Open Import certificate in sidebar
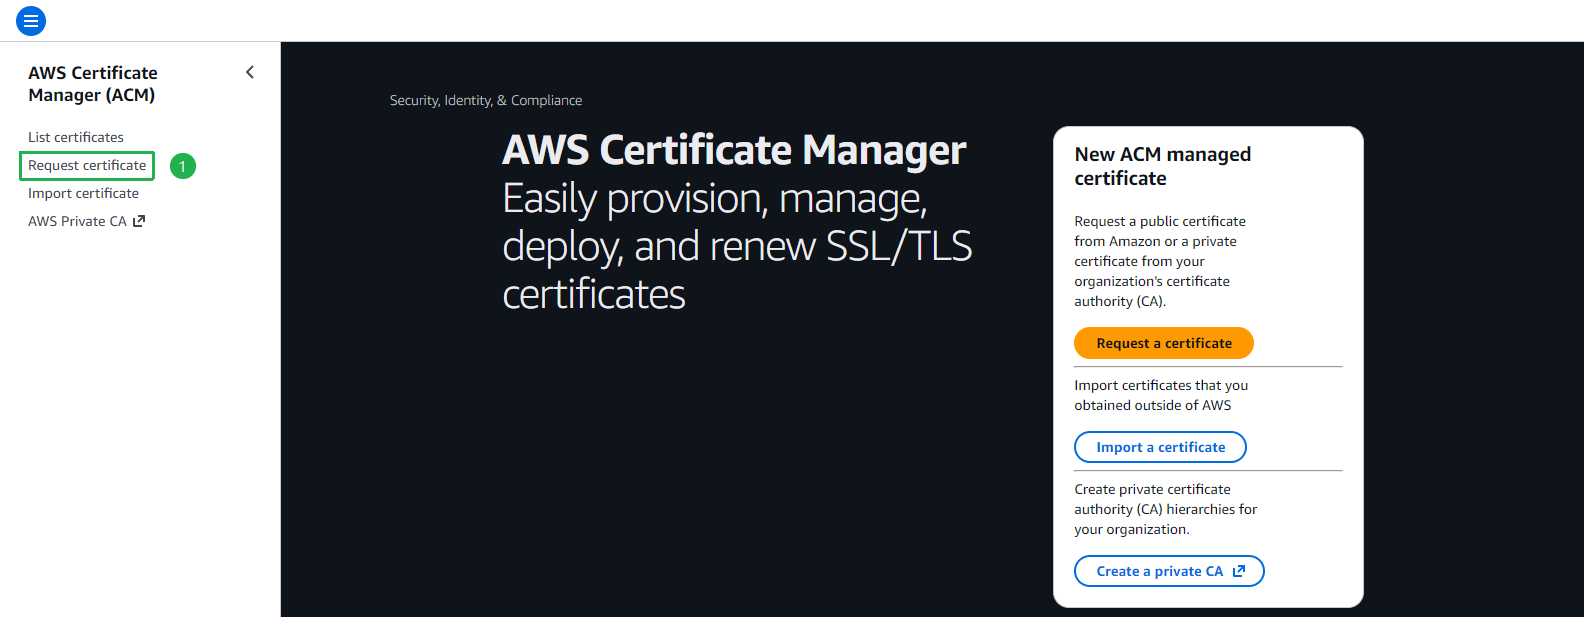 [83, 193]
